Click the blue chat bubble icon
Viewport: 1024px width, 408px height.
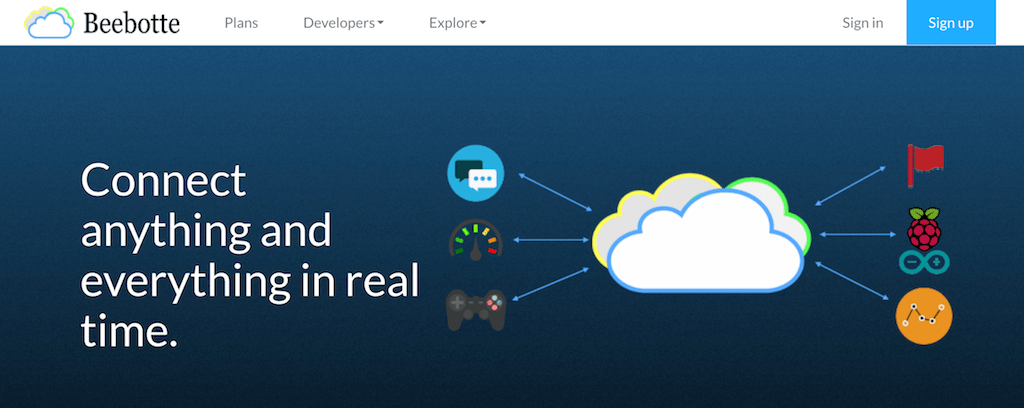[475, 174]
